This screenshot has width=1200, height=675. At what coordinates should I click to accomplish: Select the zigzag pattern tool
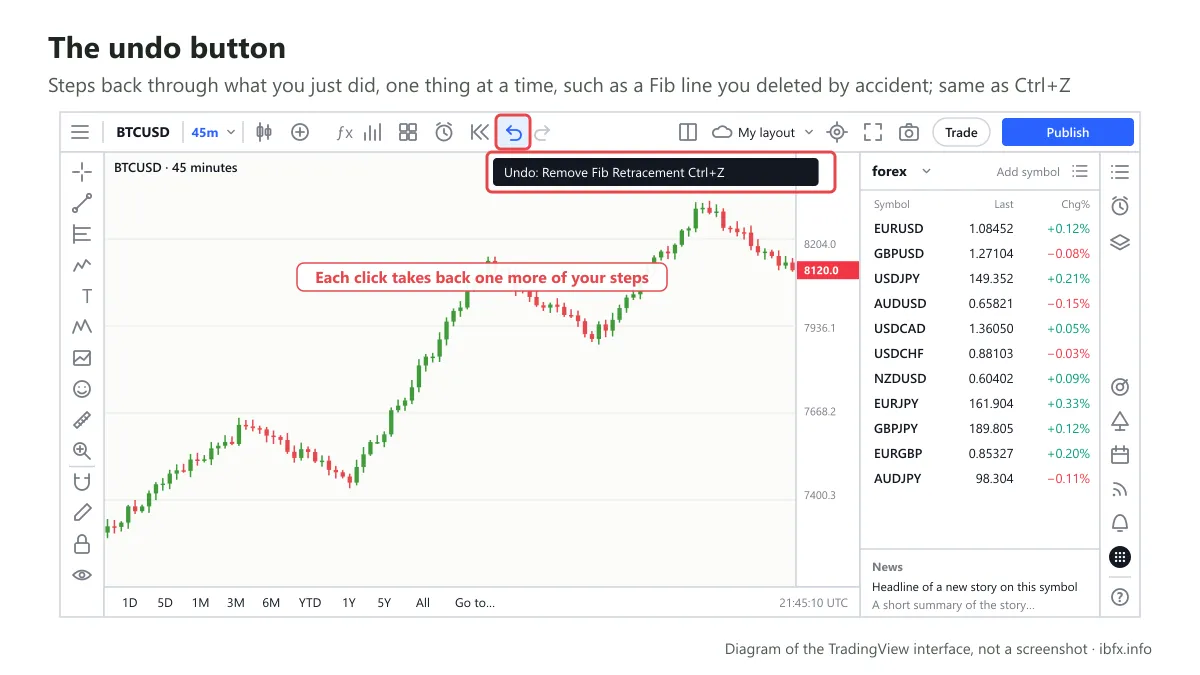click(82, 265)
